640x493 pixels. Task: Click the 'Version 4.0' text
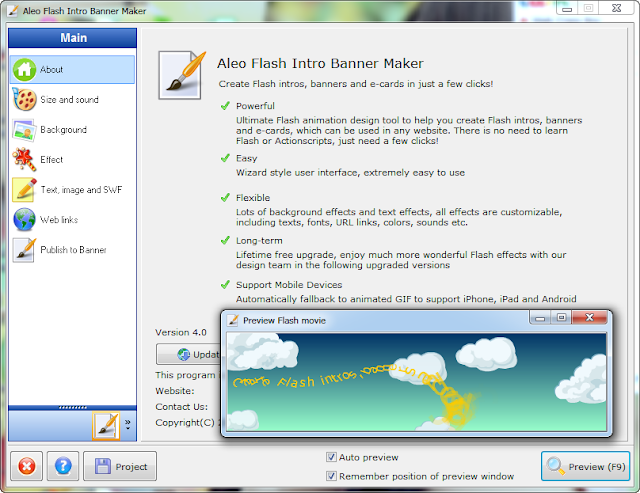[x=181, y=333]
